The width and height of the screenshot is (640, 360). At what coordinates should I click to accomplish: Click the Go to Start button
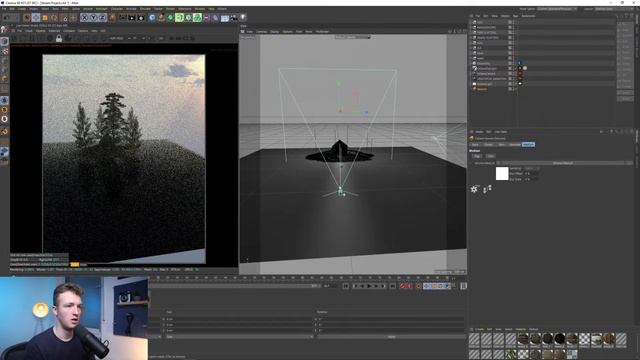pyautogui.click(x=346, y=286)
